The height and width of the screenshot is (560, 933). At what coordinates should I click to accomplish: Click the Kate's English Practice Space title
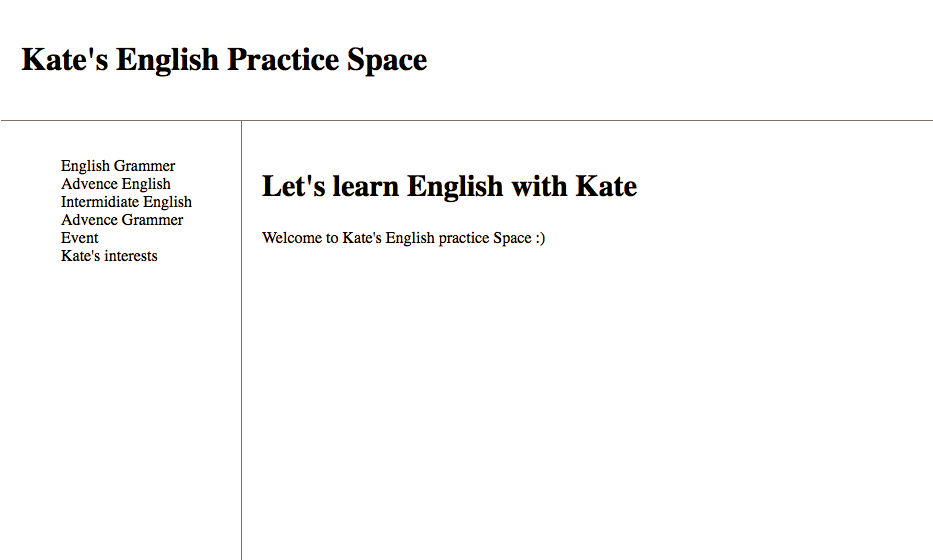[224, 60]
